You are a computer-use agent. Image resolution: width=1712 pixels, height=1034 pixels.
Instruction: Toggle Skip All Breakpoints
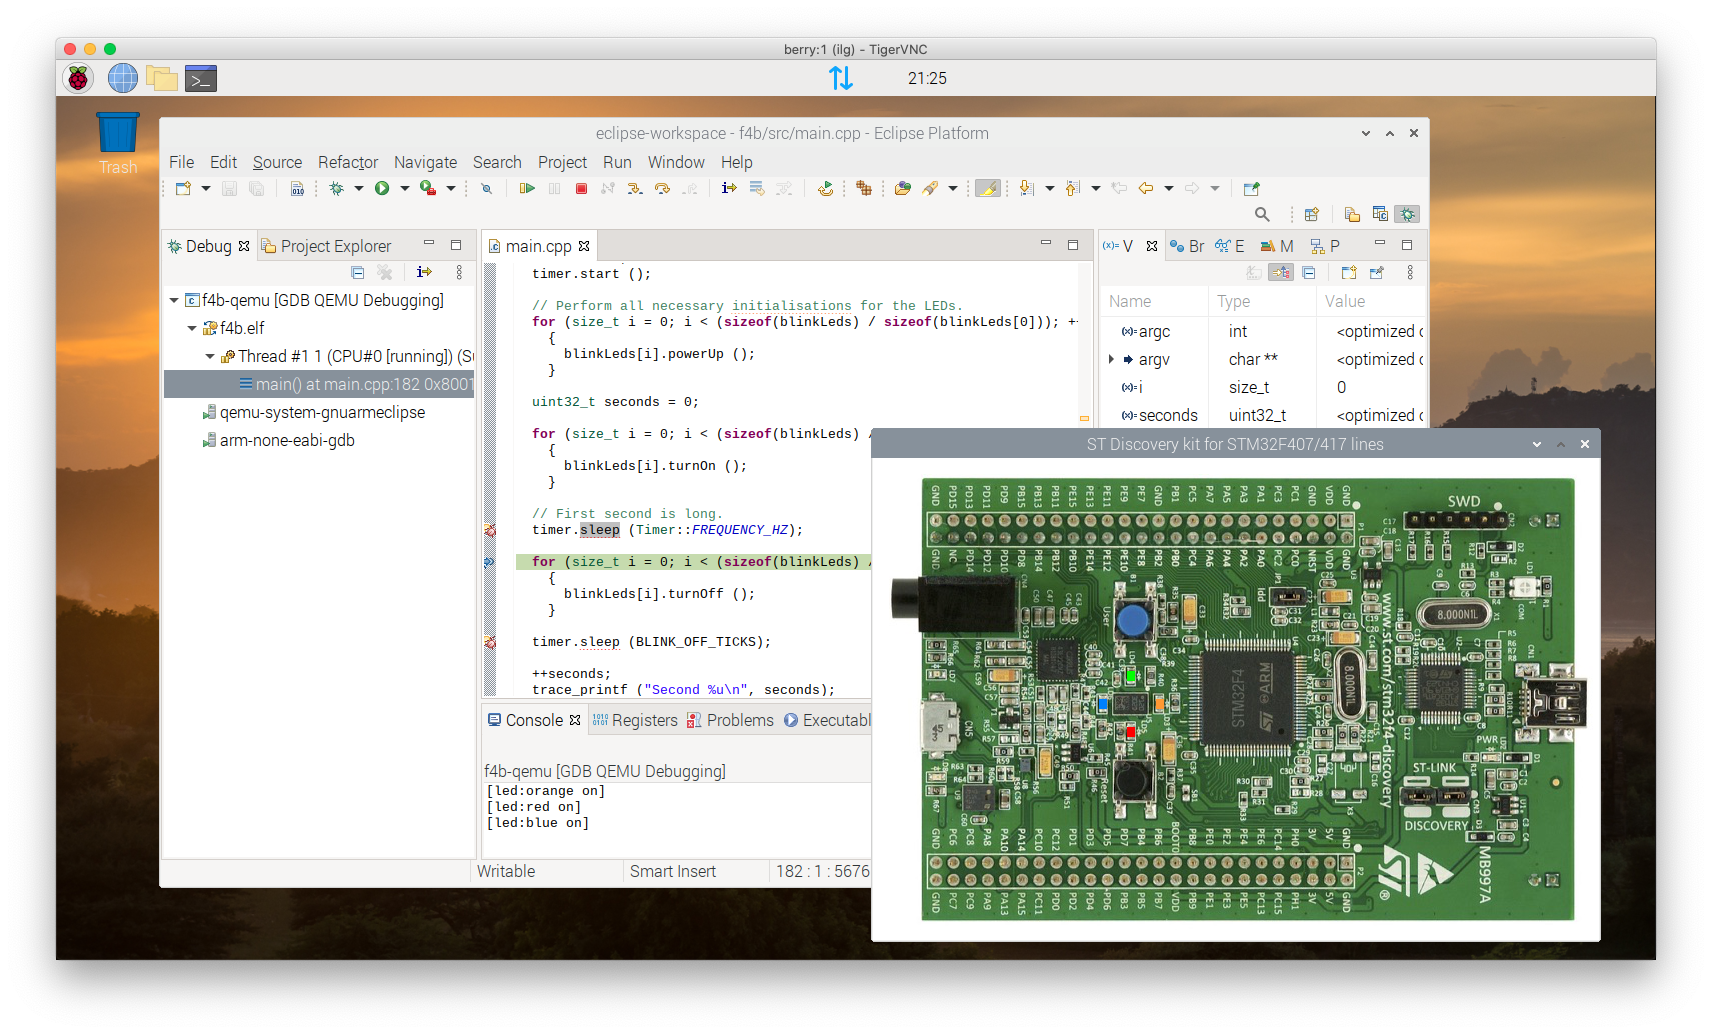486,188
